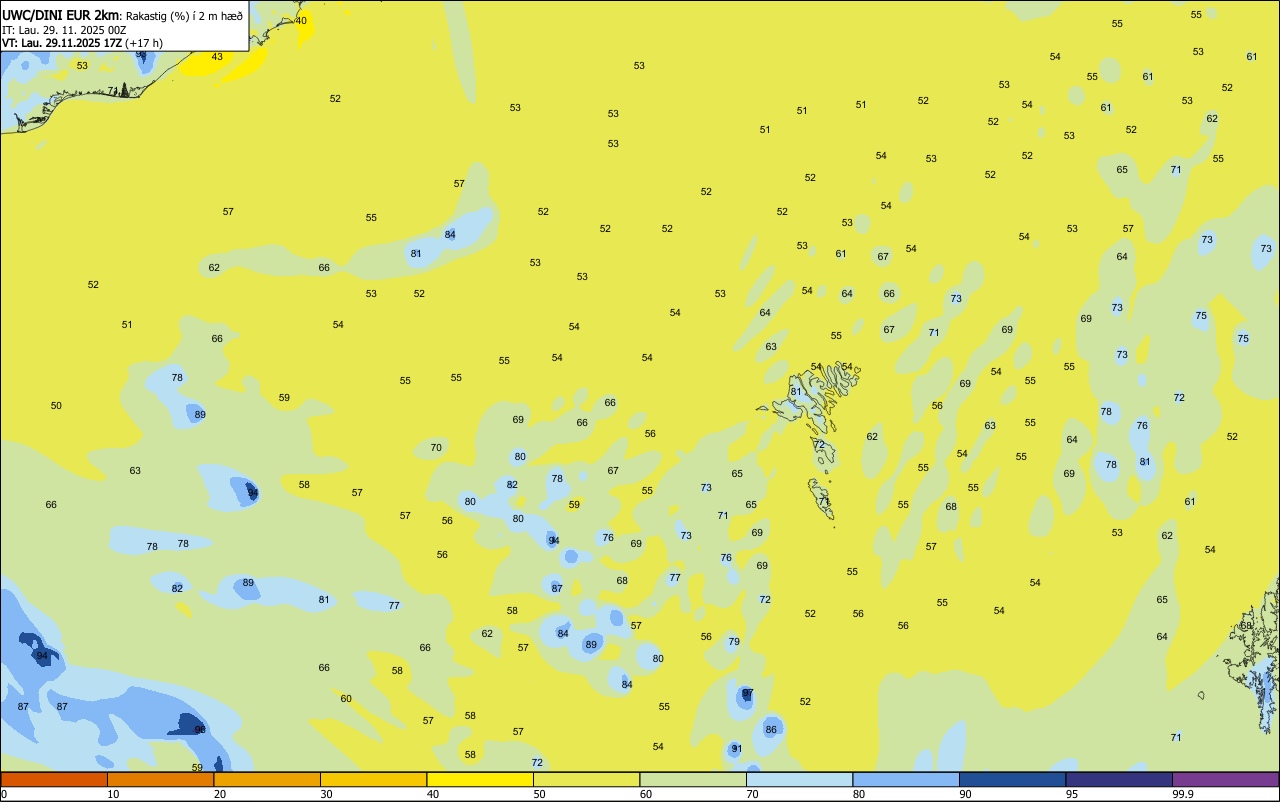Viewport: 1280px width, 802px height.
Task: Click the '(+17 h)' forecast offset text
Action: coord(144,43)
